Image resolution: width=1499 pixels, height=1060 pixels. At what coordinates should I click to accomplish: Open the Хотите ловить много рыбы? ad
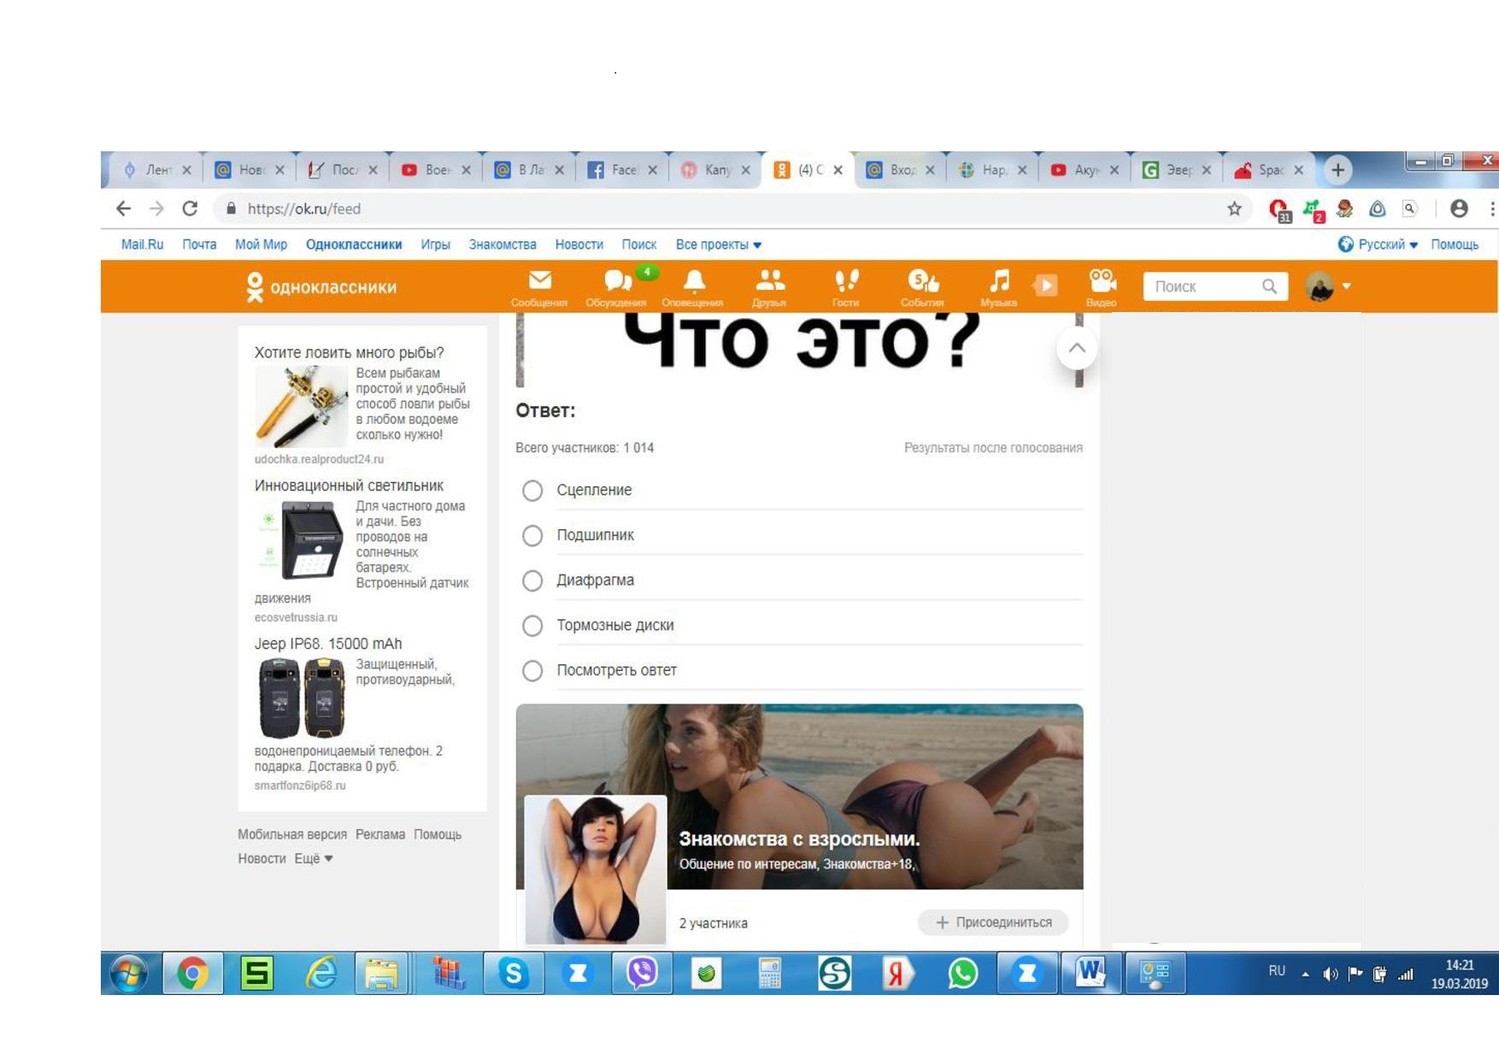[x=349, y=352]
